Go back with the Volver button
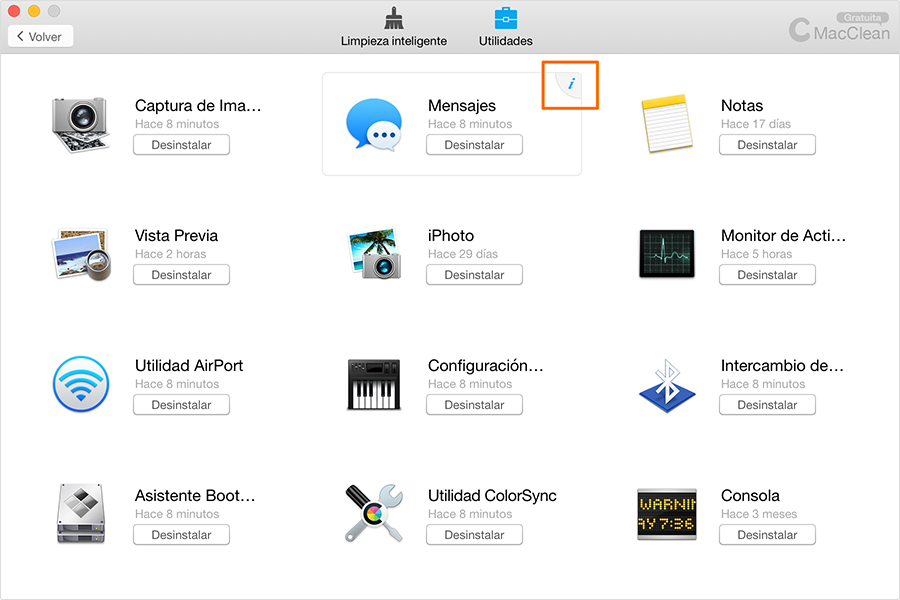900x600 pixels. tap(41, 37)
